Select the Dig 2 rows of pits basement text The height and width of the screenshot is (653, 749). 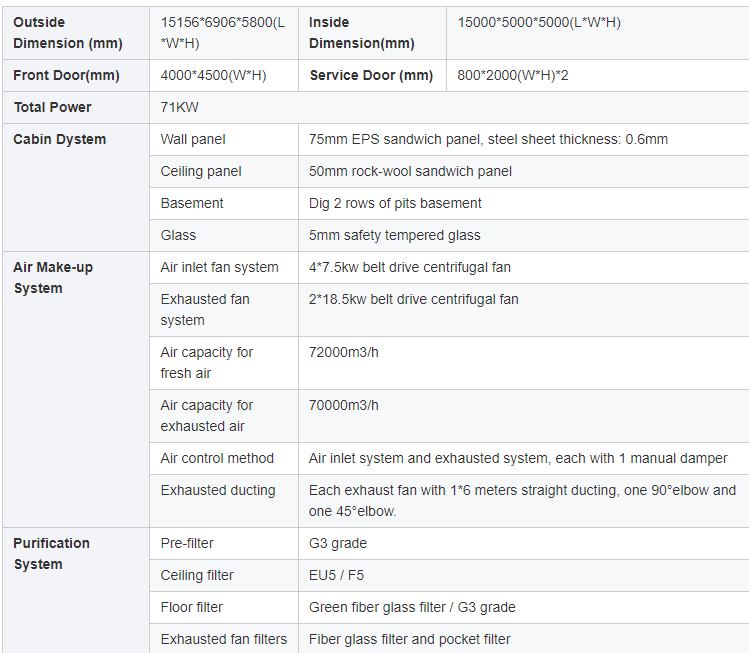click(395, 203)
